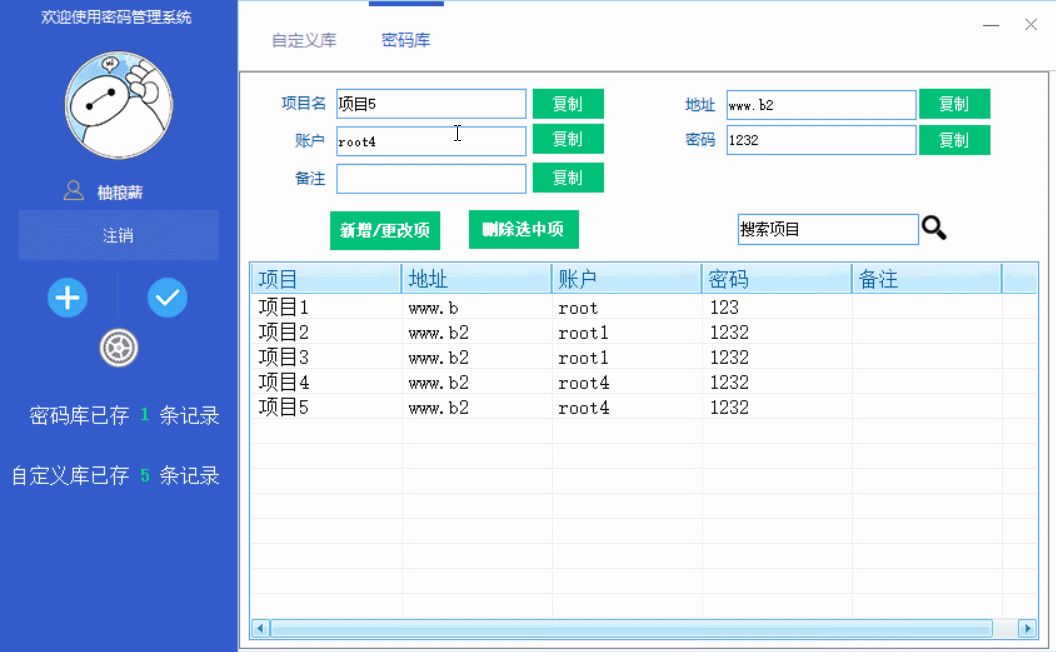Click the 备注 input field

pyautogui.click(x=431, y=178)
